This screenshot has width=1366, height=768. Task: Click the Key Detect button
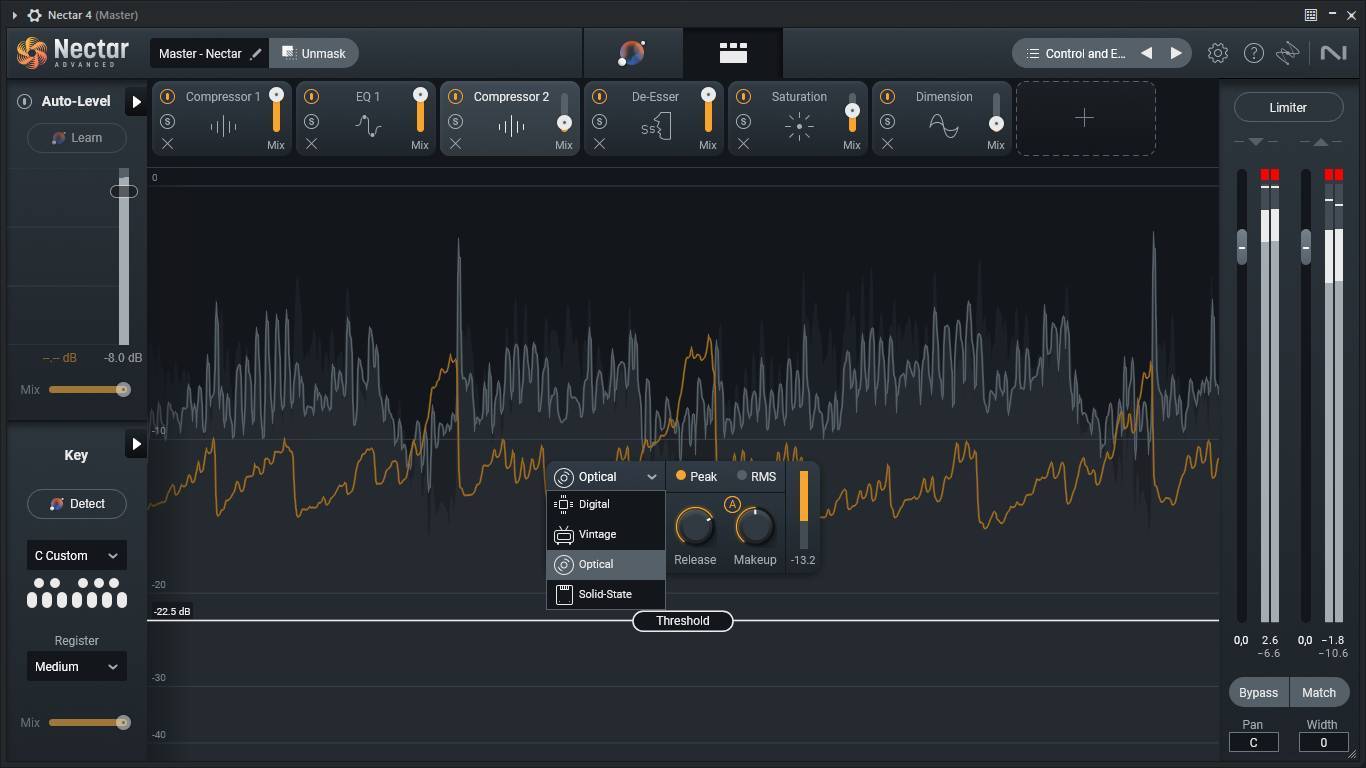77,504
